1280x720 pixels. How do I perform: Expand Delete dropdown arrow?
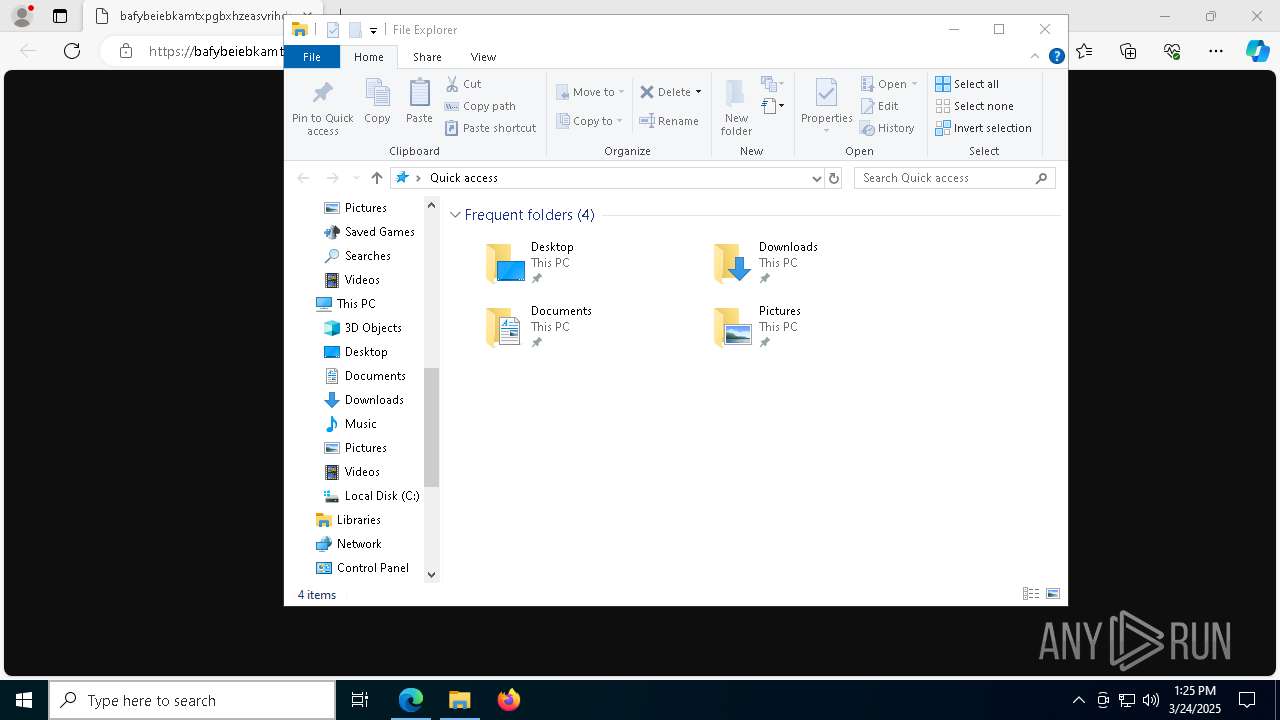point(698,92)
